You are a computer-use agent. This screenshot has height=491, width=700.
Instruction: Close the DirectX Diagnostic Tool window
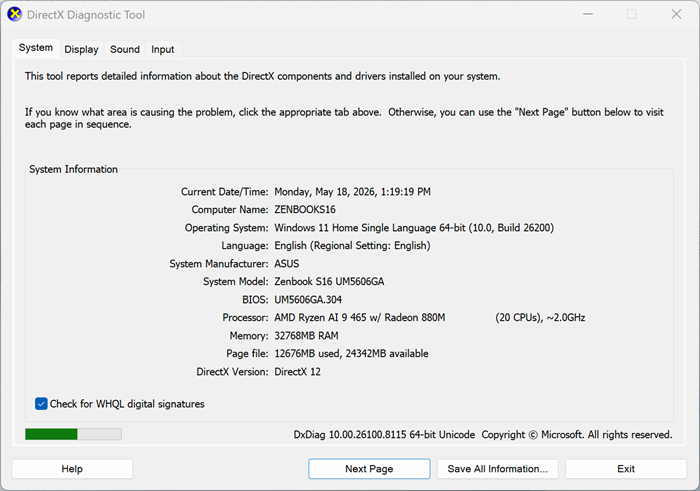point(676,14)
